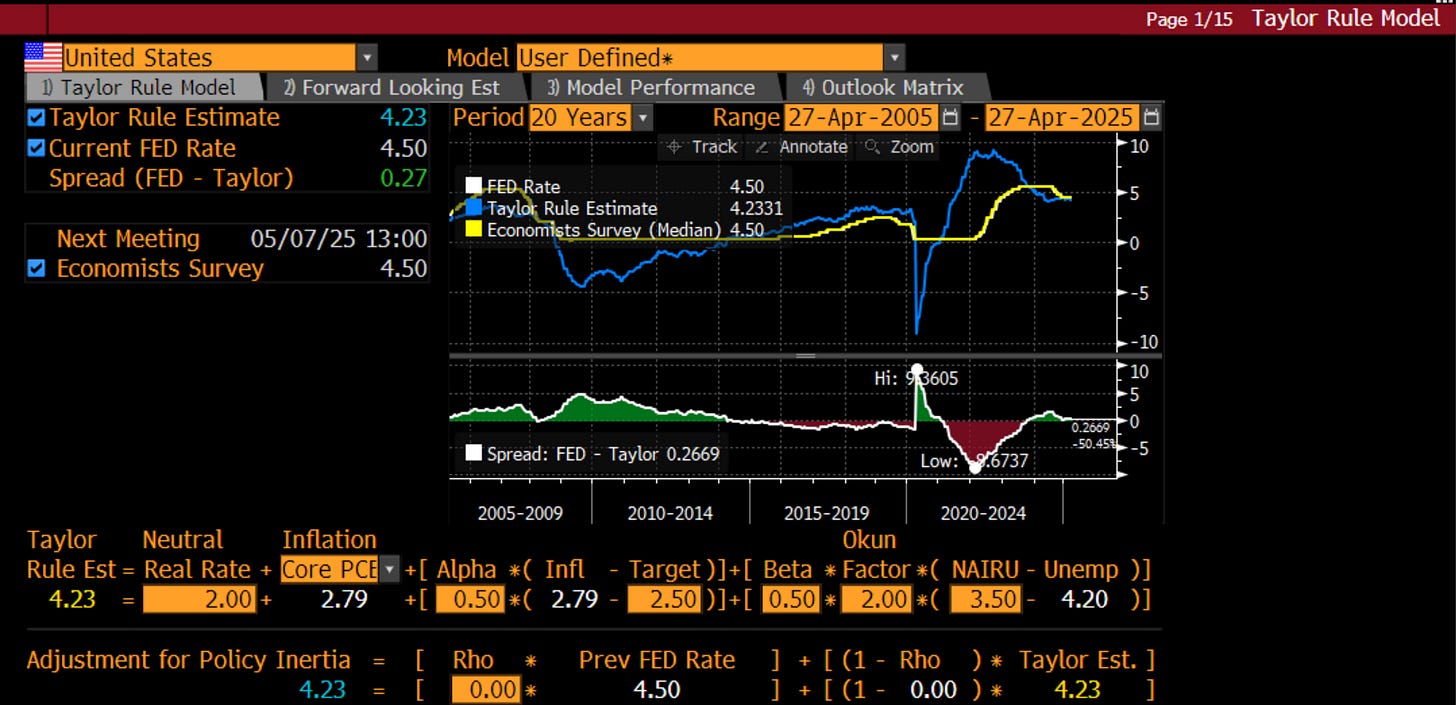This screenshot has height=705, width=1456.
Task: Click the Hi: 9.3605 marker on spread chart
Action: pos(916,370)
